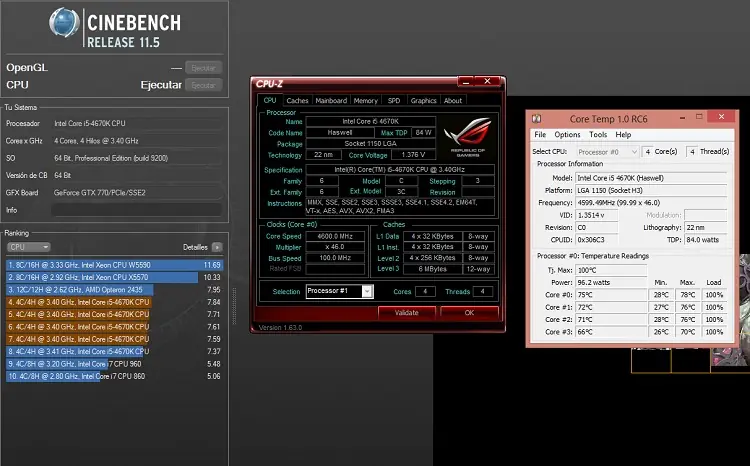The width and height of the screenshot is (750, 466).
Task: Open the File menu in Core Temp
Action: pyautogui.click(x=540, y=134)
